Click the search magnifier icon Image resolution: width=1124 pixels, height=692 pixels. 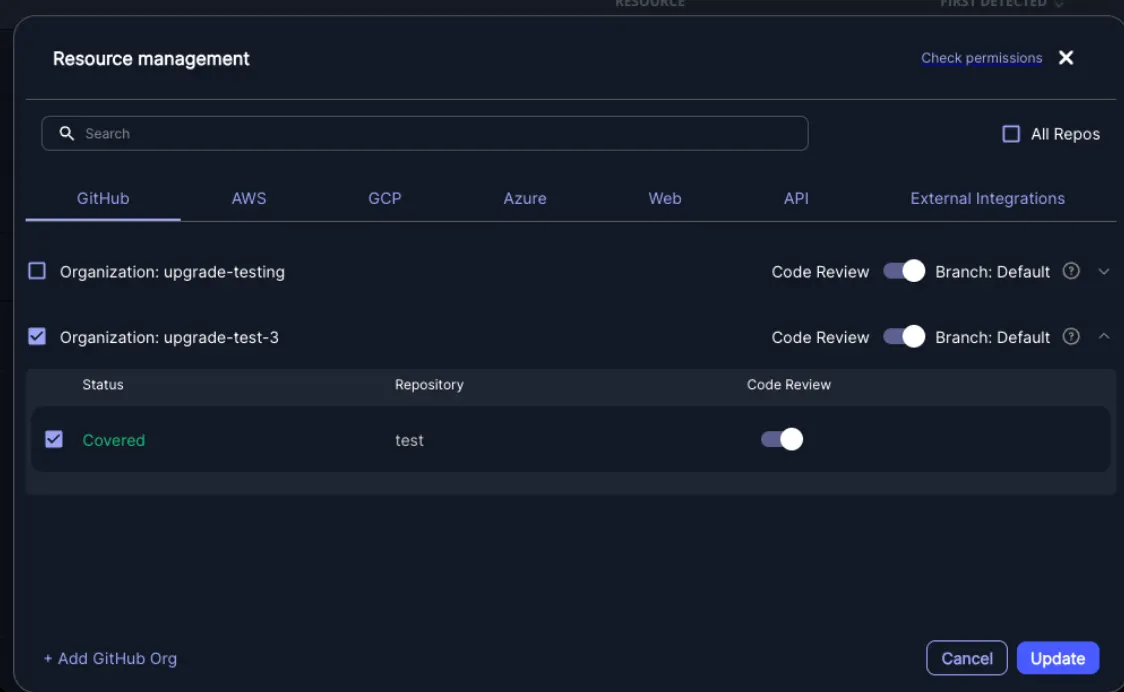coord(67,133)
